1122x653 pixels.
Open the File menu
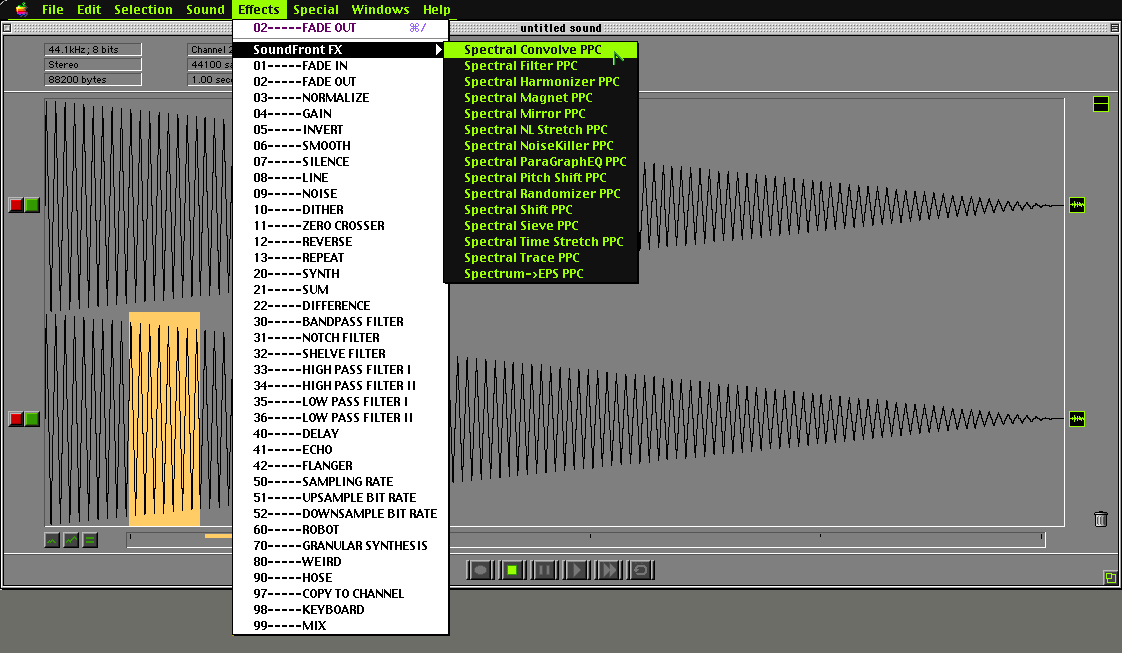52,9
